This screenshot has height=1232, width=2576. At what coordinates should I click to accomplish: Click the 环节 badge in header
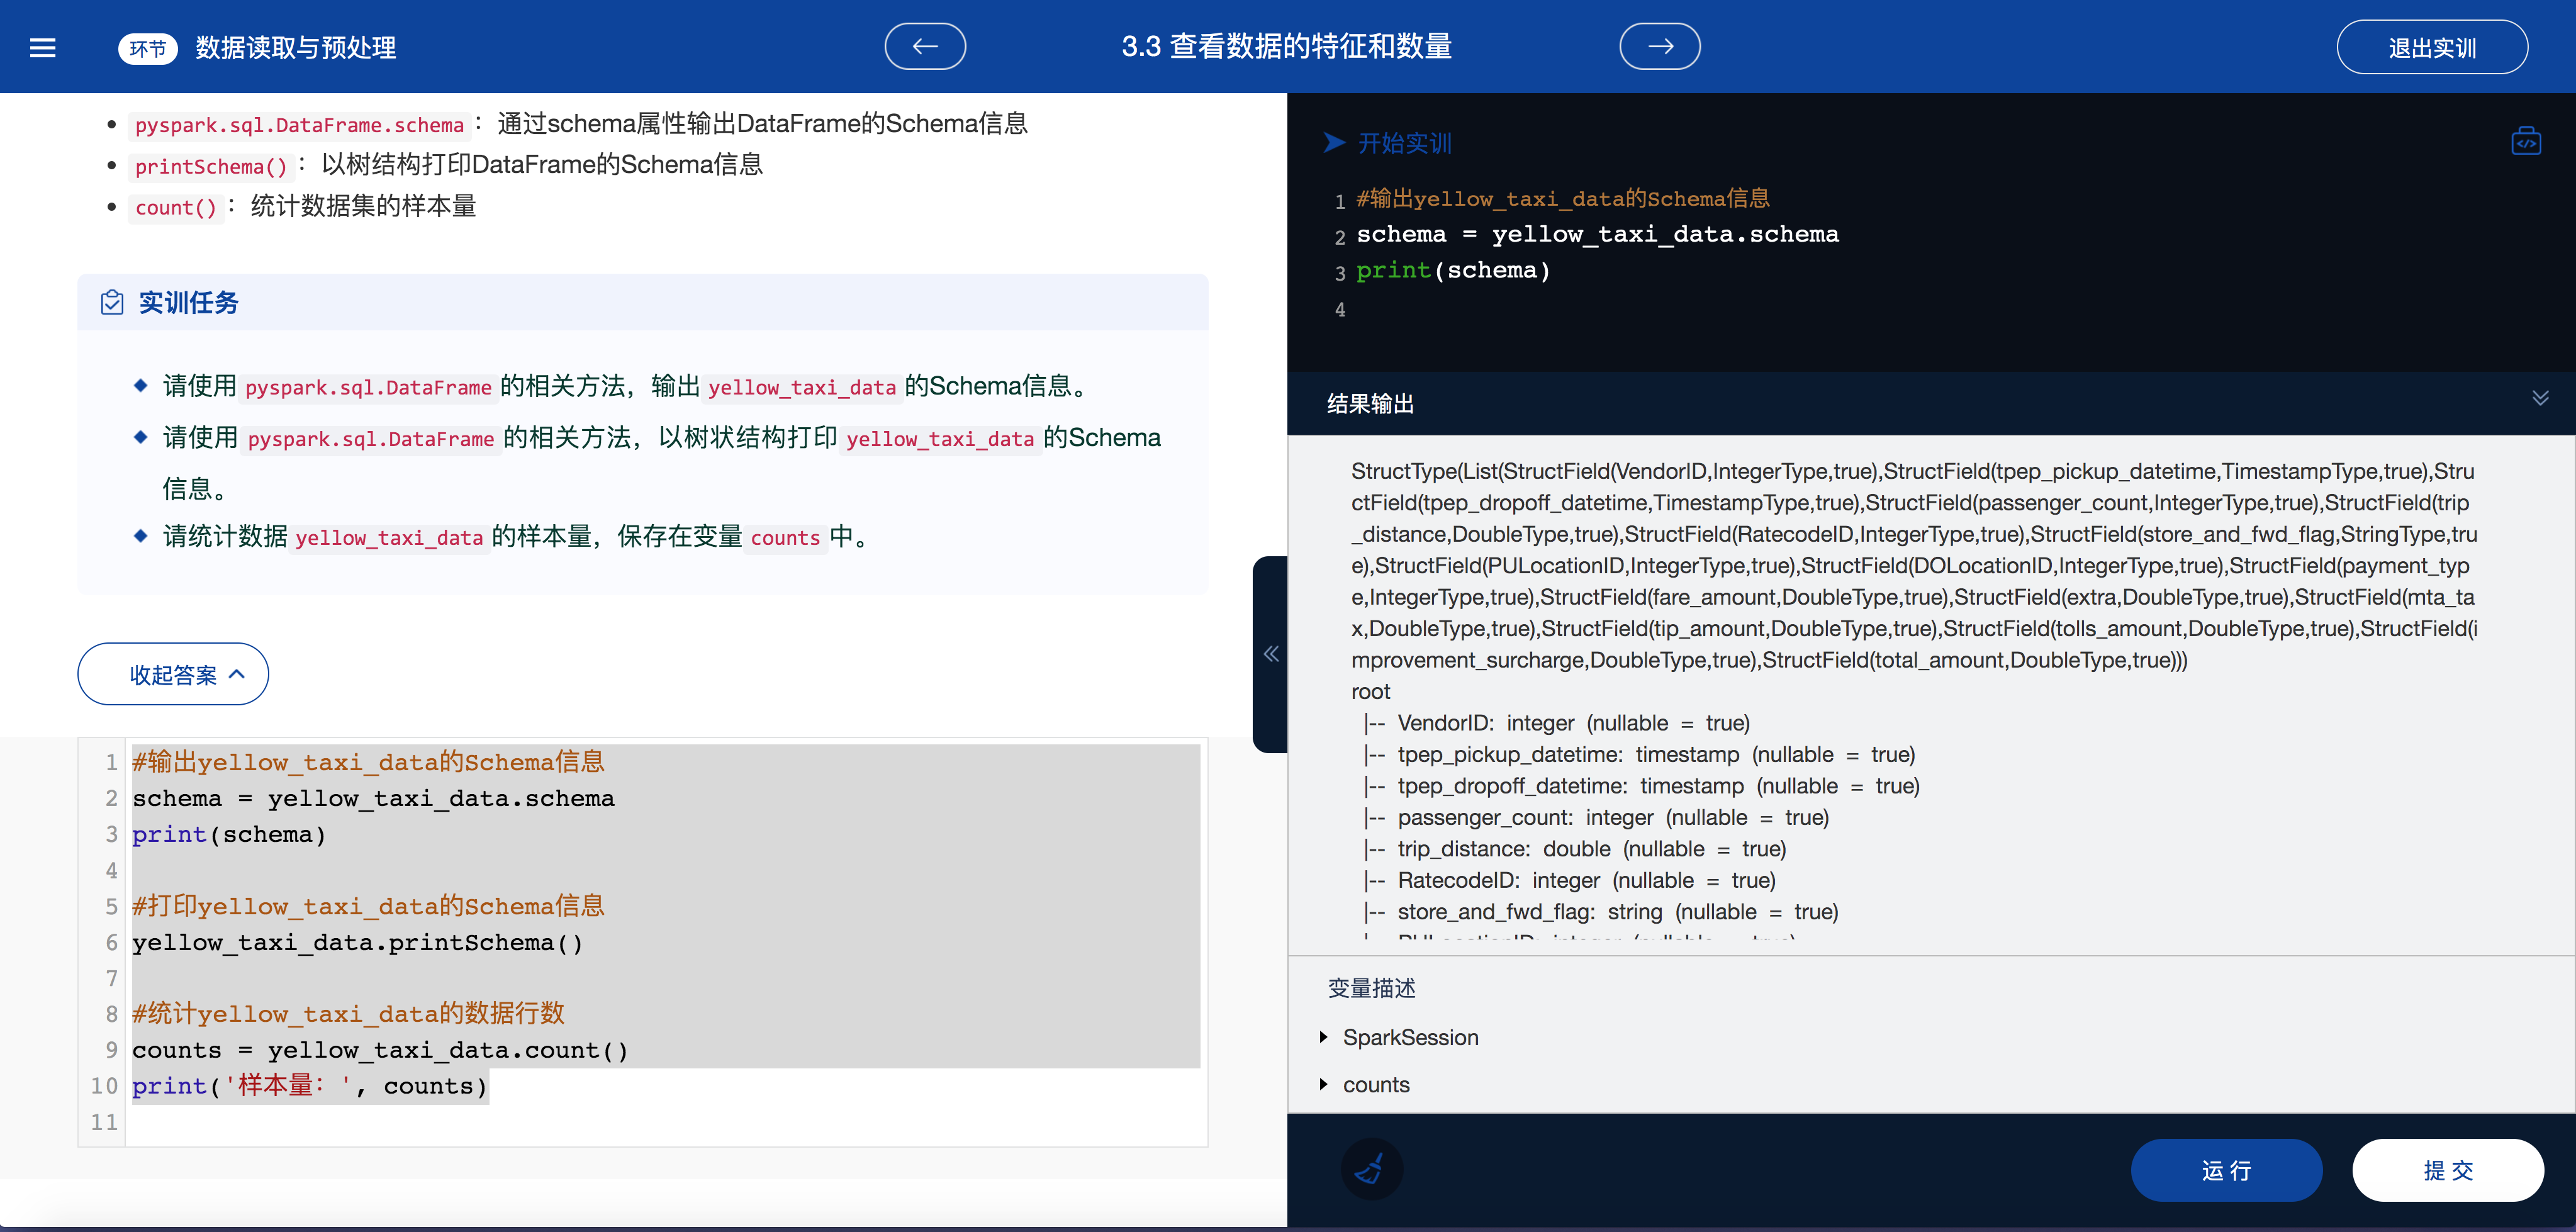point(148,48)
